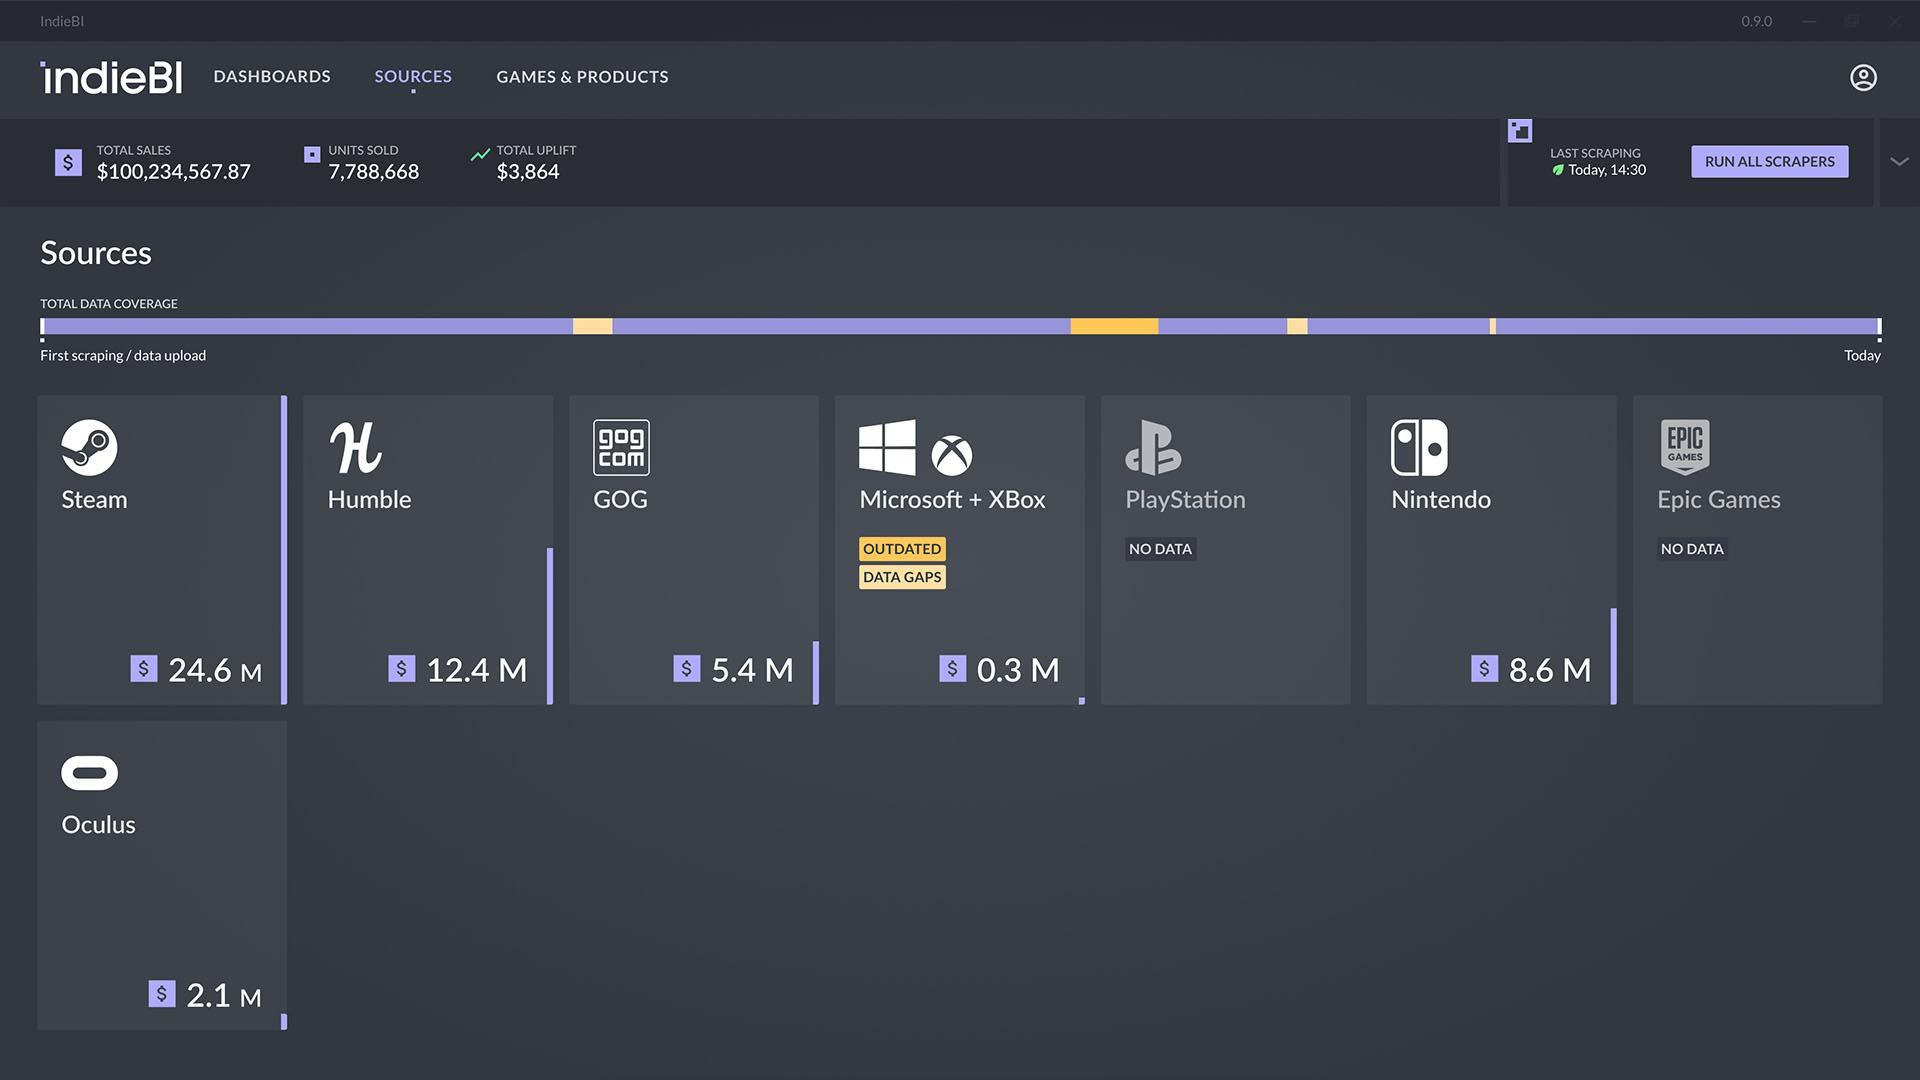This screenshot has width=1920, height=1080.
Task: Select the Windows icon on Microsoft card
Action: 886,447
